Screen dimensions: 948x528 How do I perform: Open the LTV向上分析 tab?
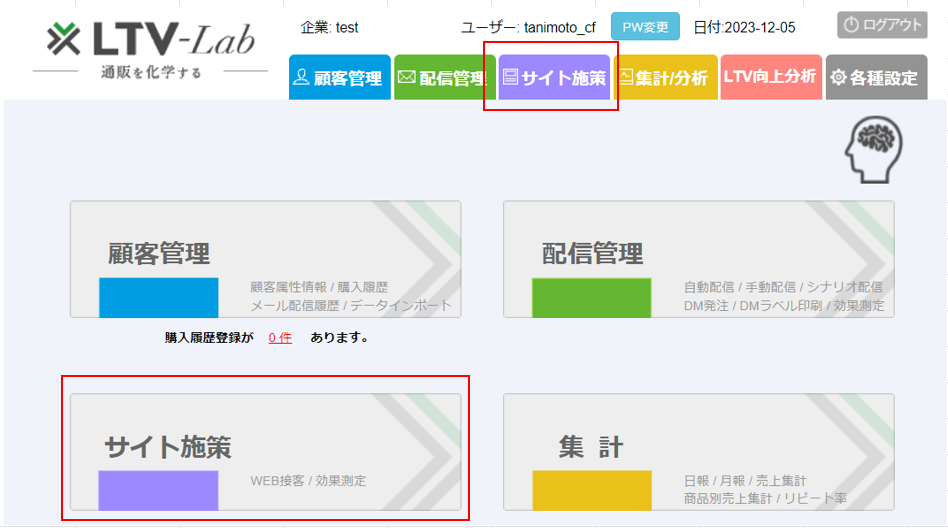[770, 77]
